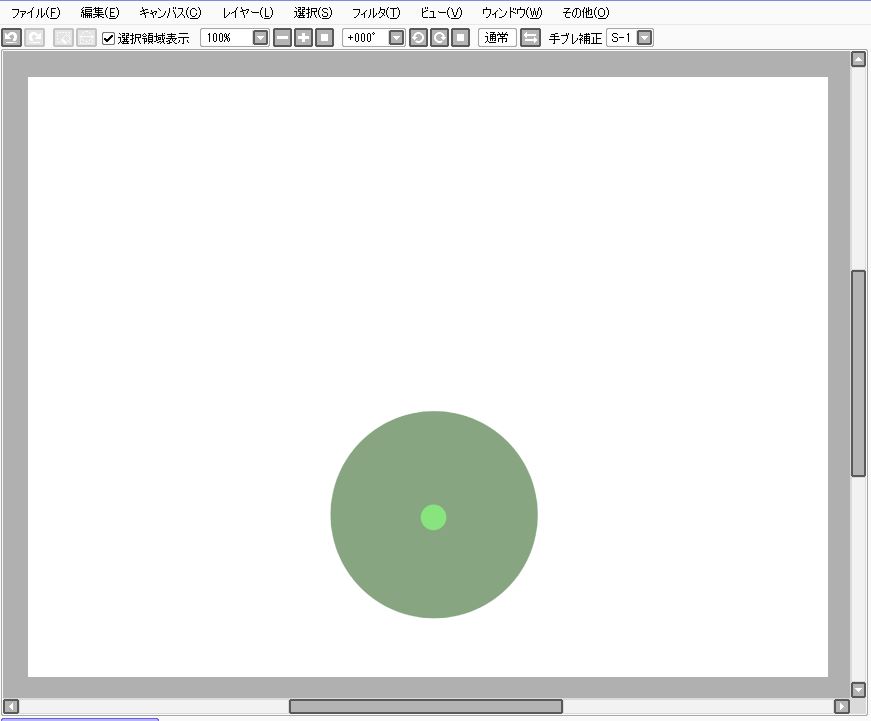Reset canvas rotation square icon
Image resolution: width=871 pixels, height=721 pixels.
(x=460, y=38)
